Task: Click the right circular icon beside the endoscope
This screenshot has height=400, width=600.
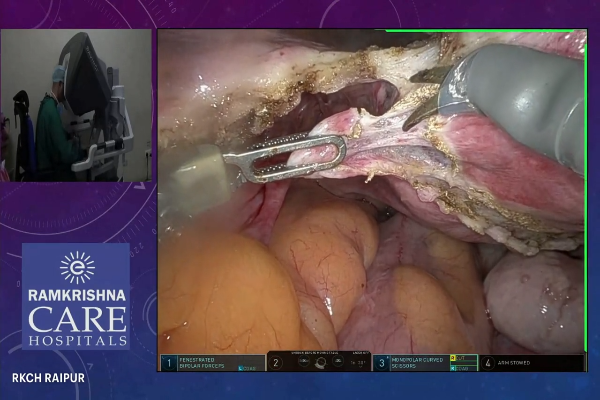Action: [x=338, y=361]
